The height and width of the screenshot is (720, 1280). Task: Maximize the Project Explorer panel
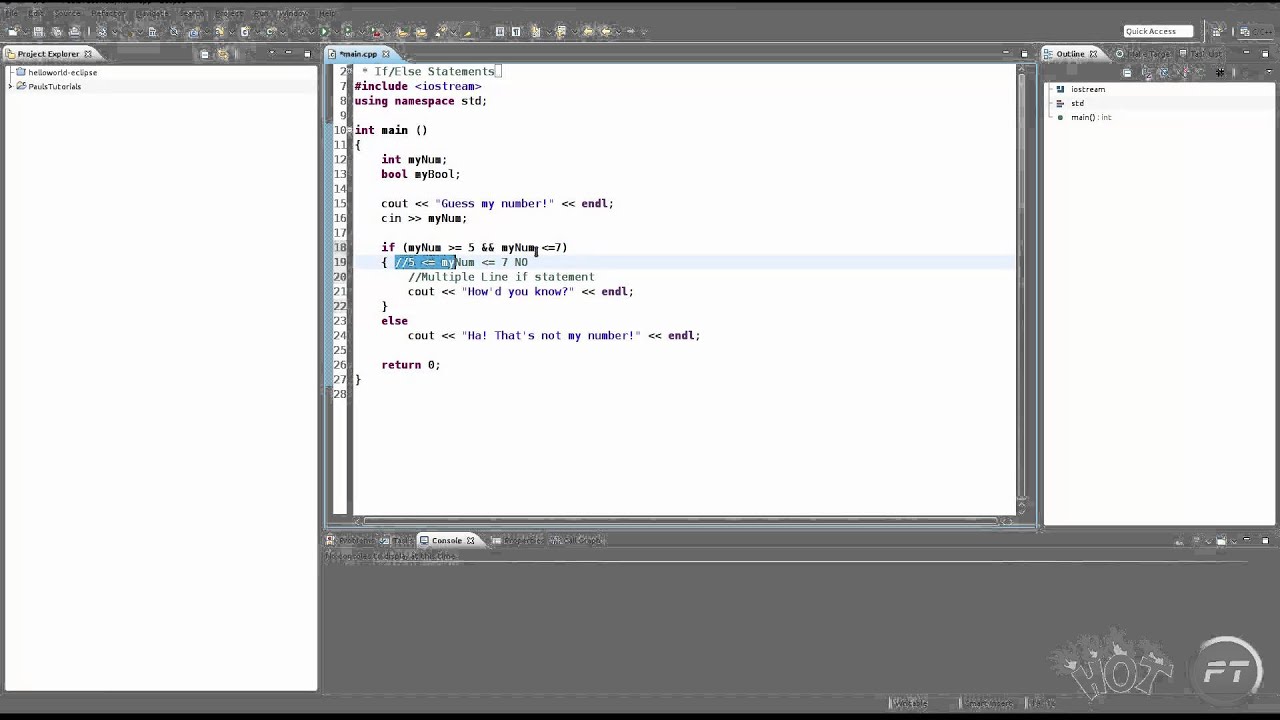[x=307, y=54]
